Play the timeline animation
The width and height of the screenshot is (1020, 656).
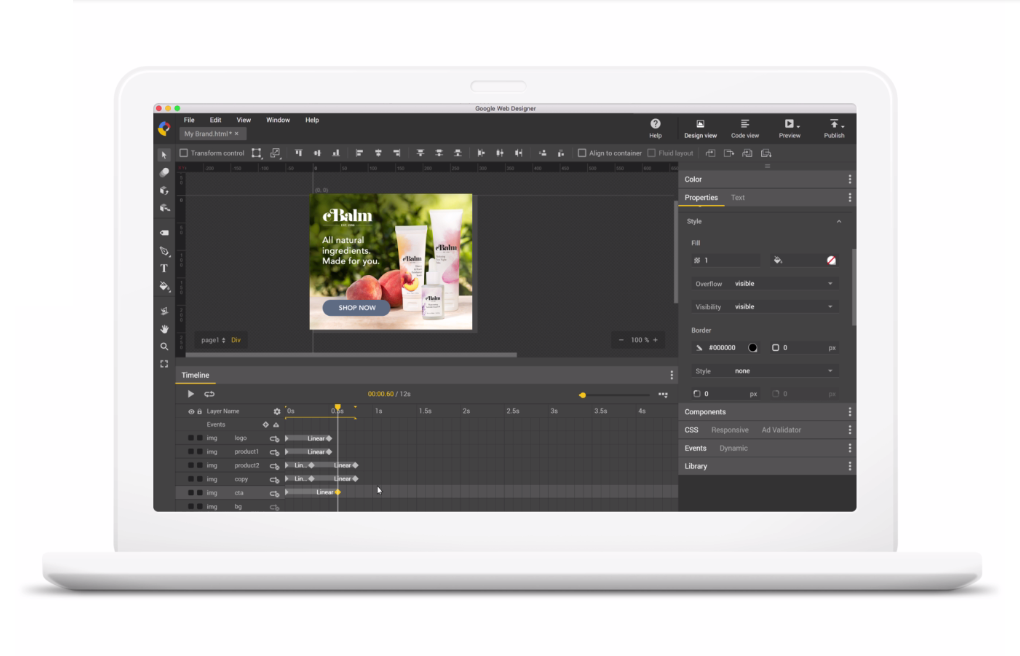click(x=191, y=394)
